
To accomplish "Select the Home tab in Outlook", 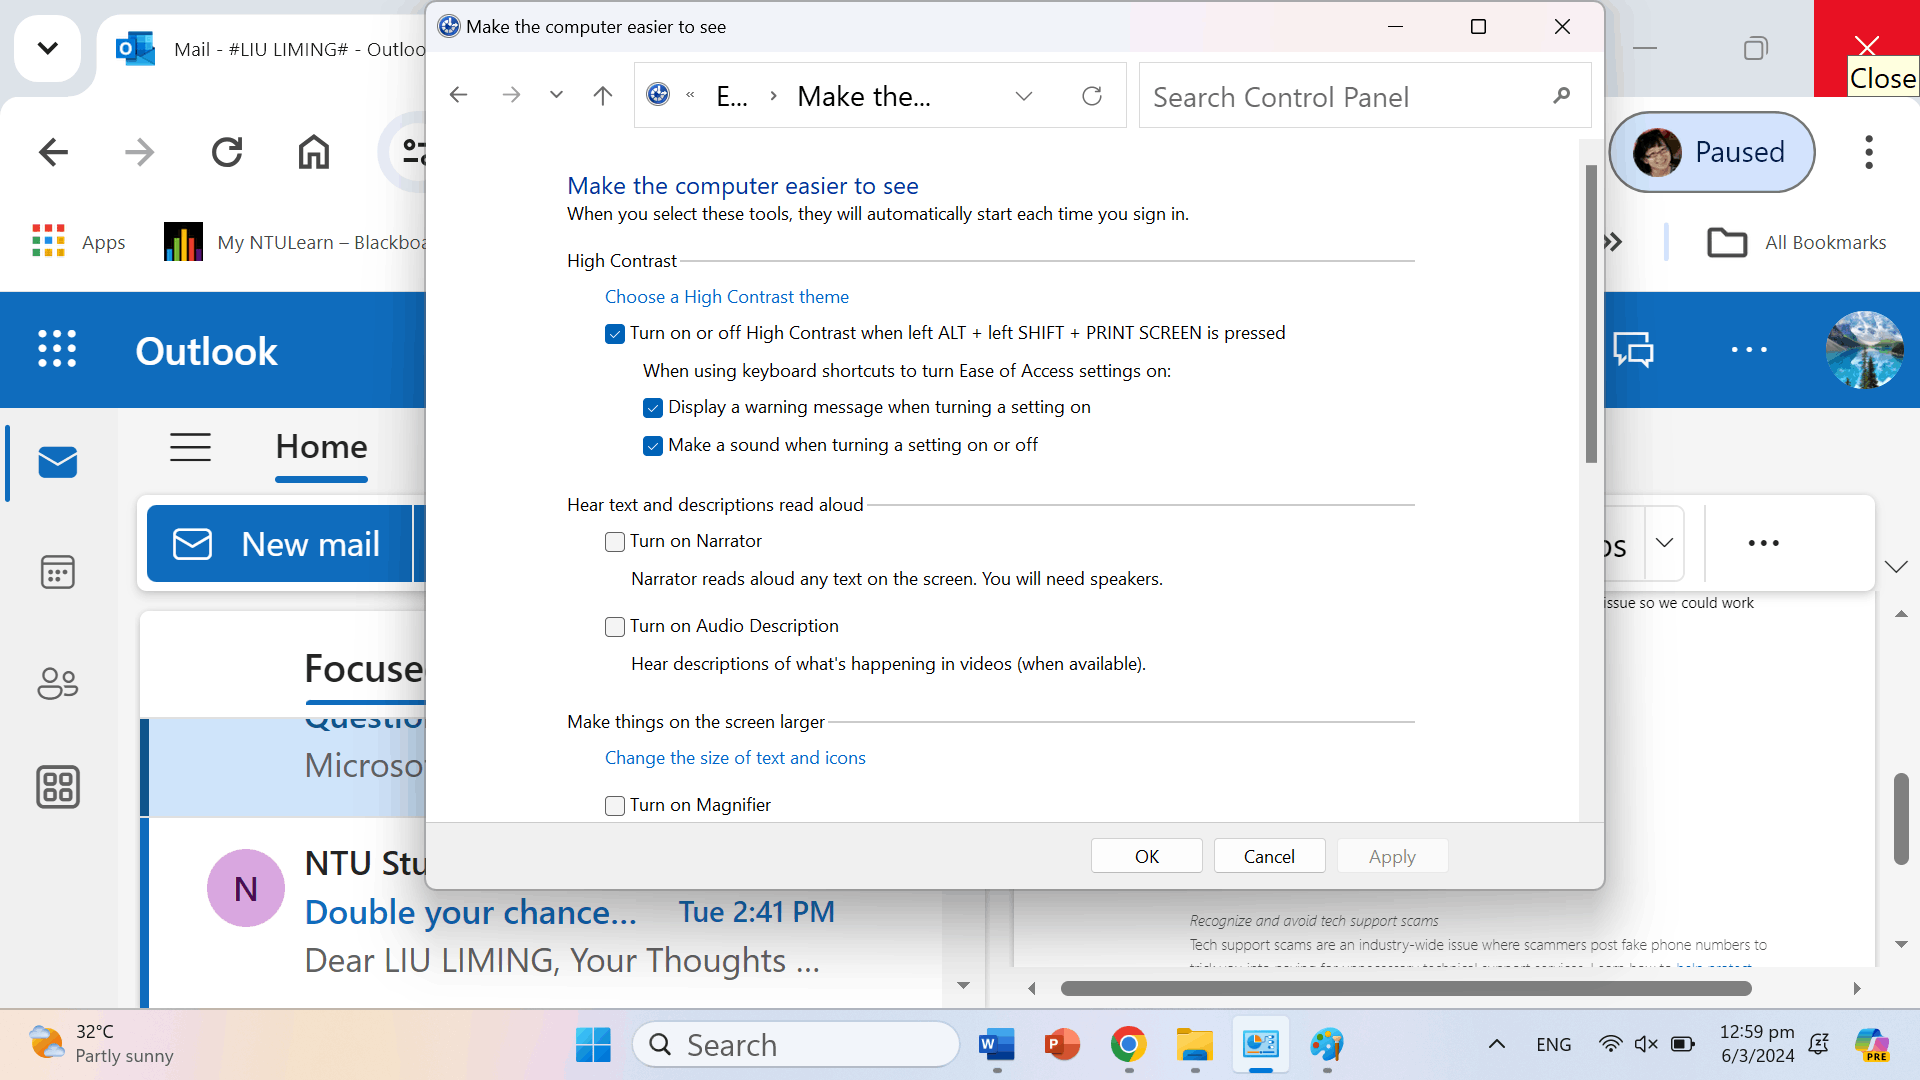I will click(x=321, y=447).
